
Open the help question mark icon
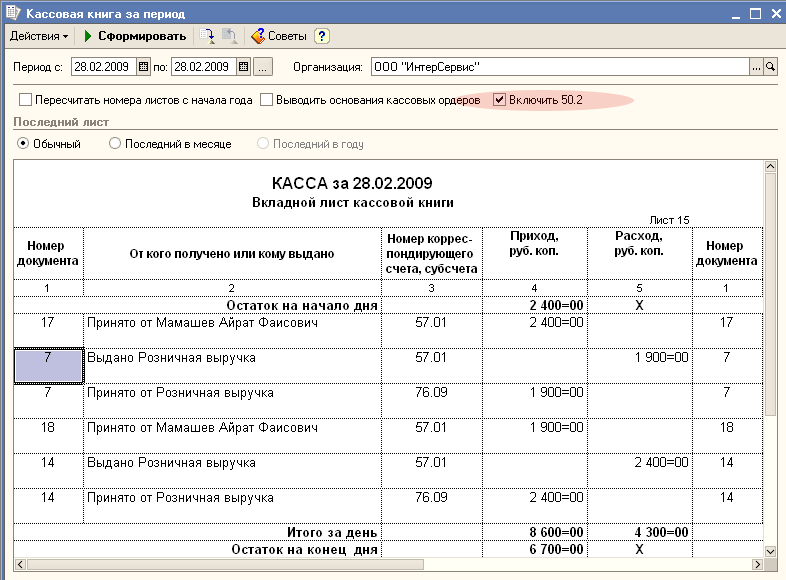point(322,36)
